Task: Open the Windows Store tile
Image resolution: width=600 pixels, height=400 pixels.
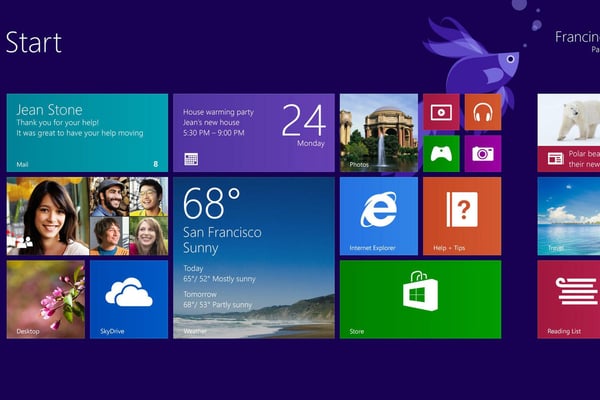Action: (419, 299)
